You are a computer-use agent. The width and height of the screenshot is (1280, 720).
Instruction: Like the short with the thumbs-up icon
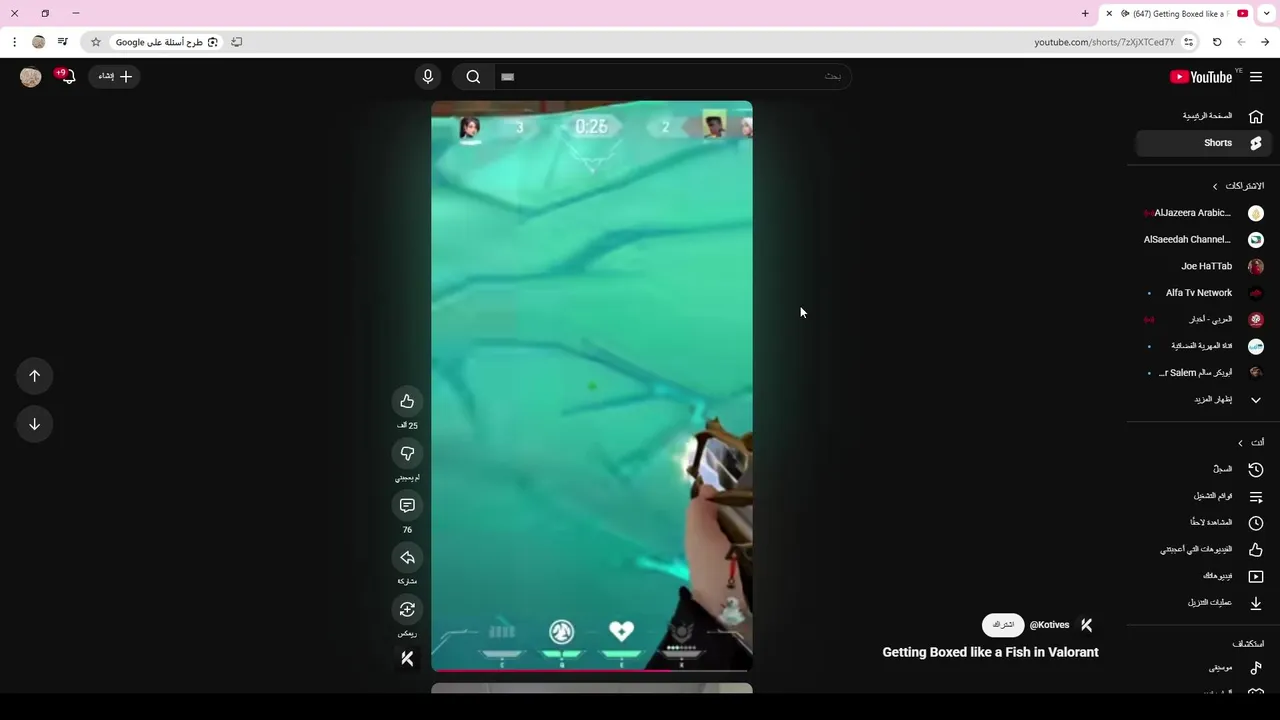(407, 401)
